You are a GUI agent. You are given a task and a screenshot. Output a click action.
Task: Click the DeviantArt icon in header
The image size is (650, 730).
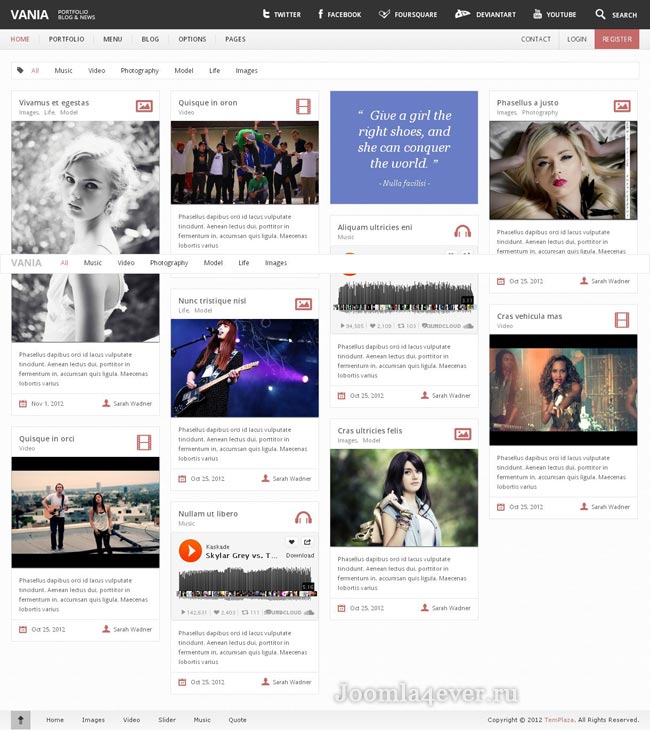tap(462, 14)
